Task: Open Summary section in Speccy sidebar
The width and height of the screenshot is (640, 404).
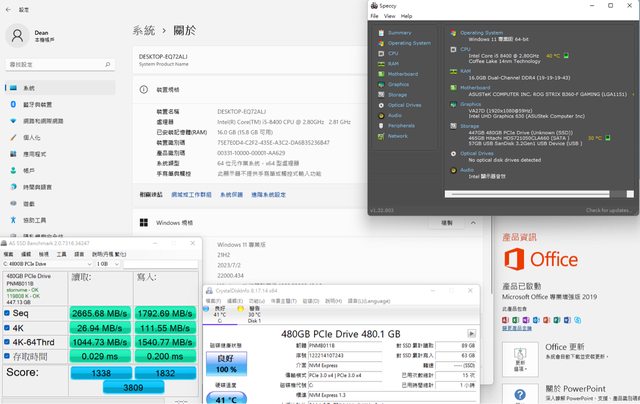Action: pyautogui.click(x=398, y=32)
